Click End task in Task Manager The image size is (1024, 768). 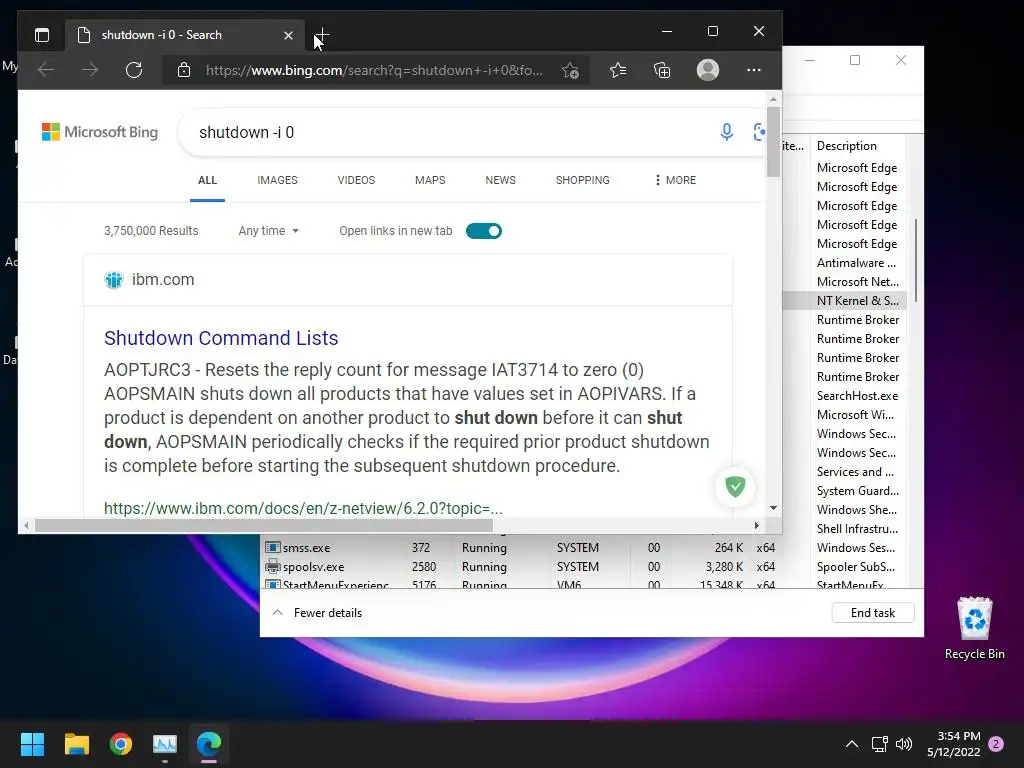pos(872,613)
